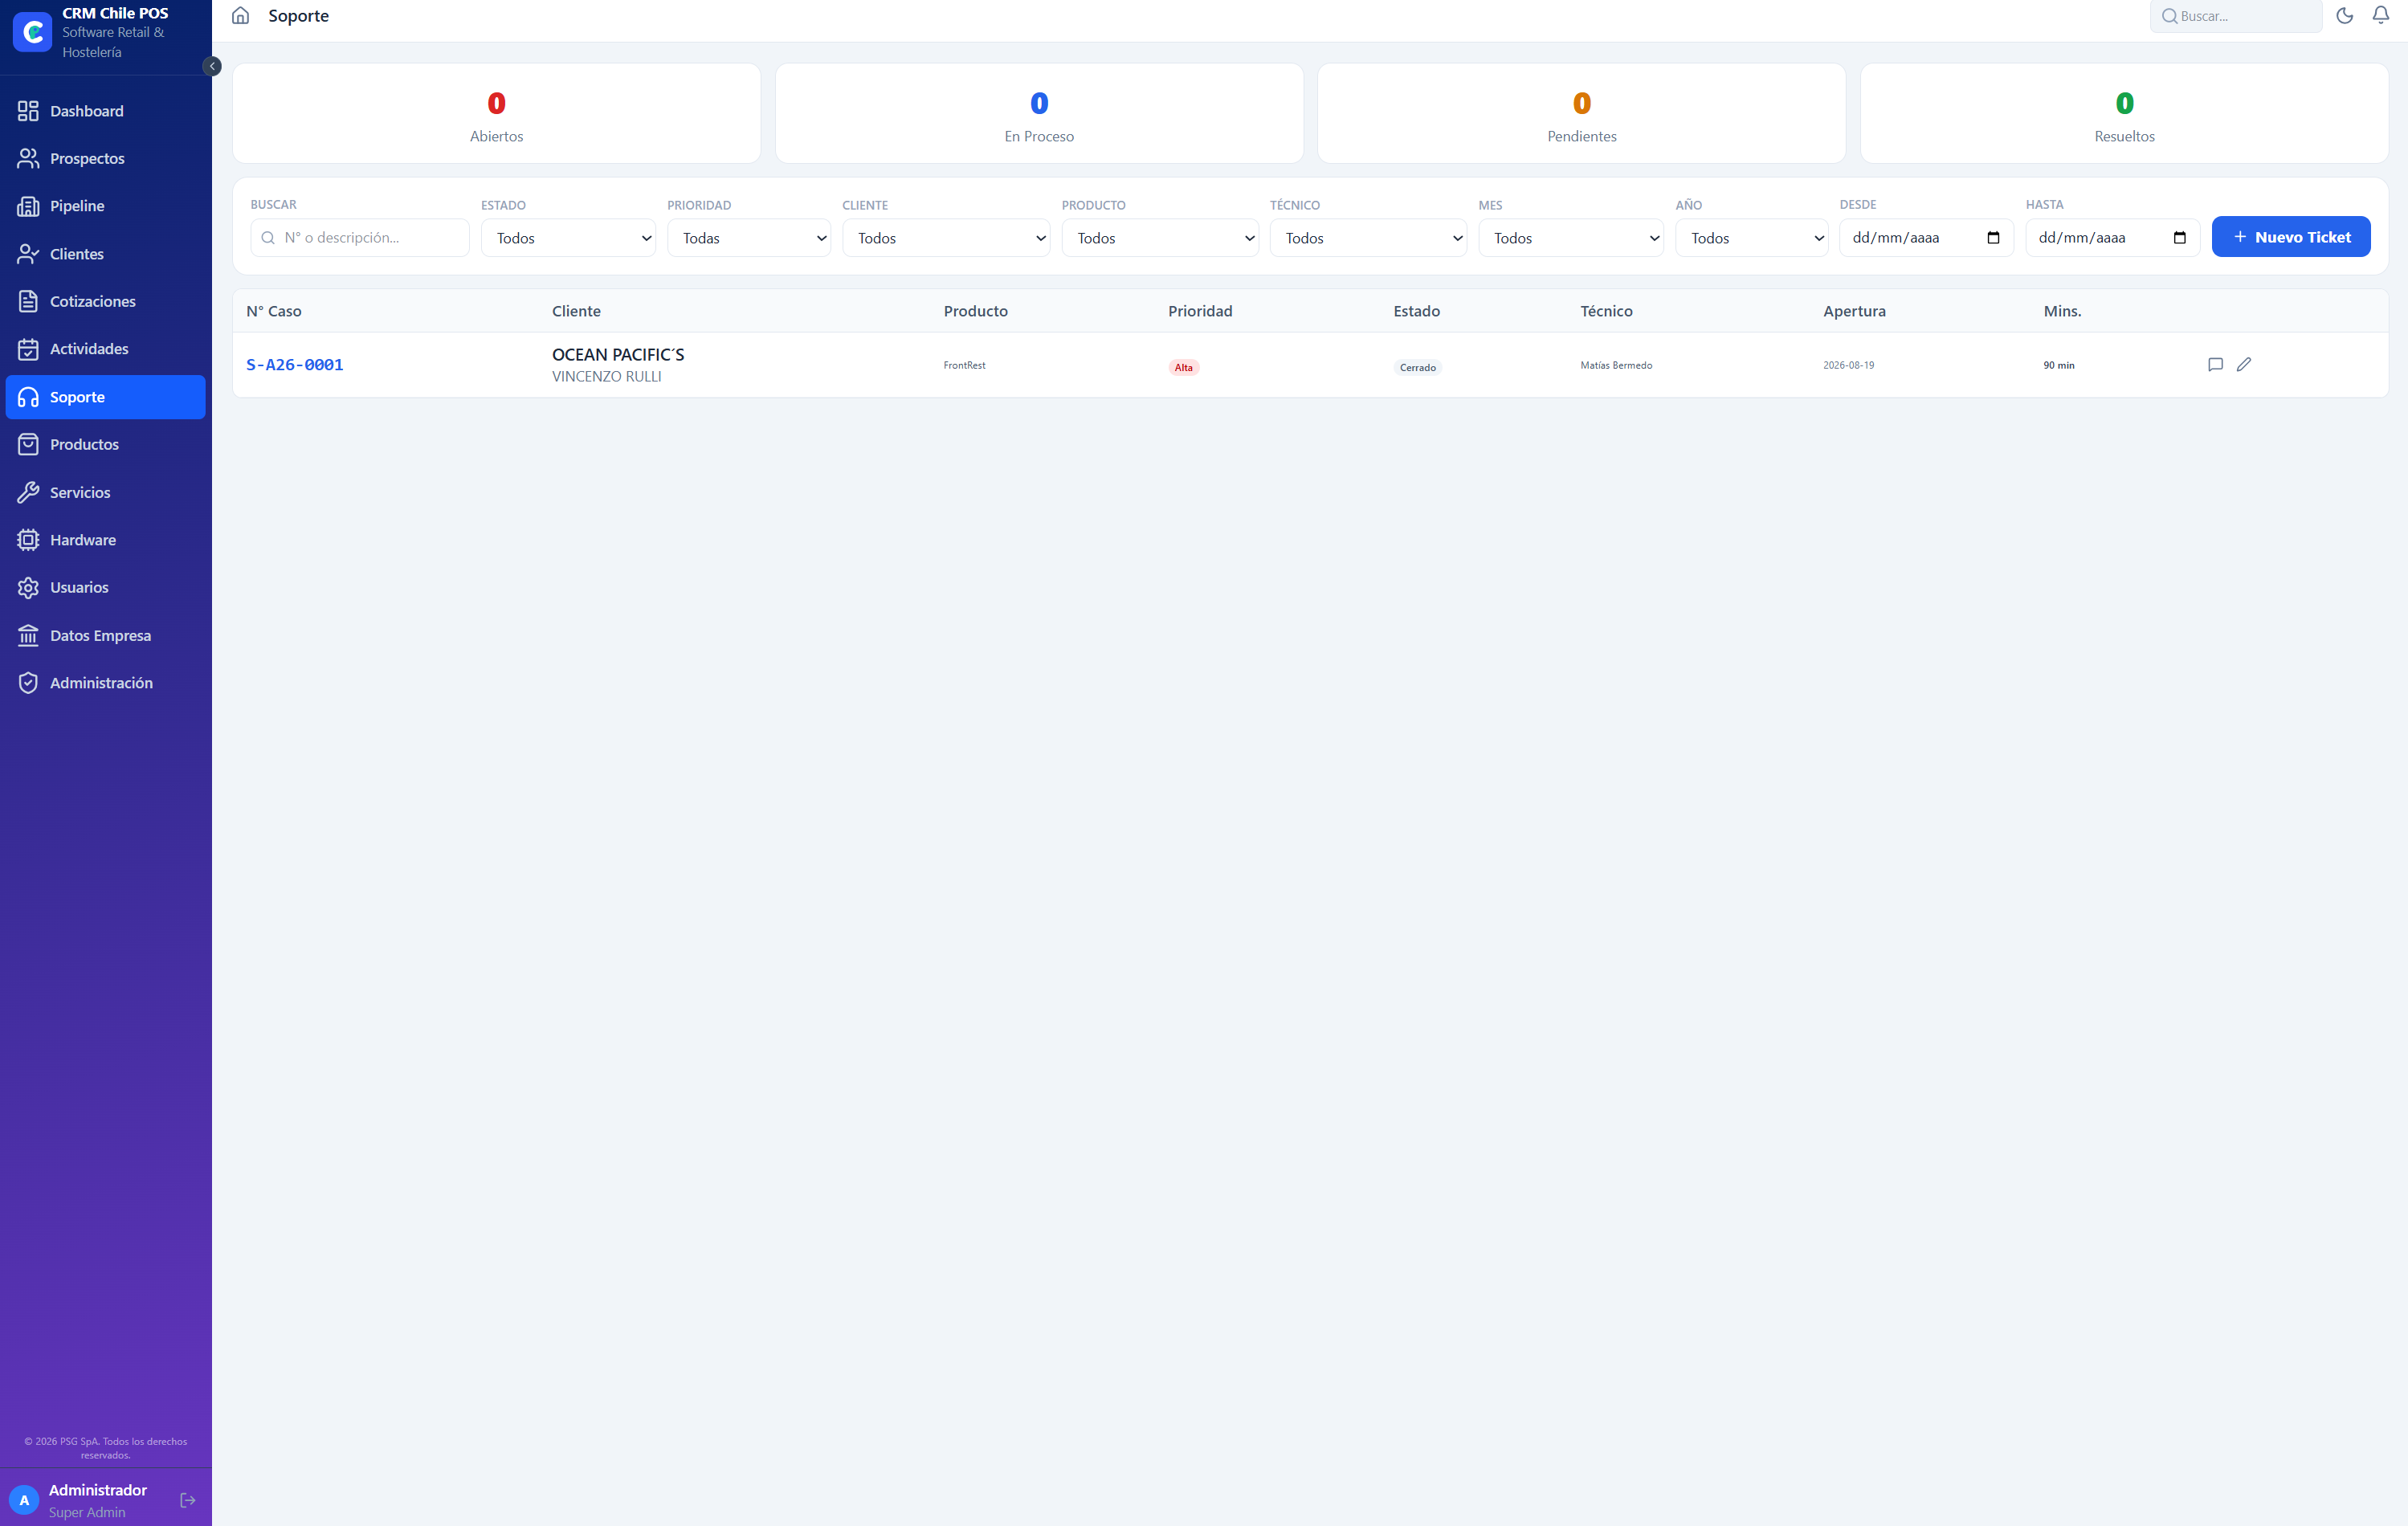The width and height of the screenshot is (2408, 1526).
Task: Open Datos Empresa
Action: pos(106,635)
